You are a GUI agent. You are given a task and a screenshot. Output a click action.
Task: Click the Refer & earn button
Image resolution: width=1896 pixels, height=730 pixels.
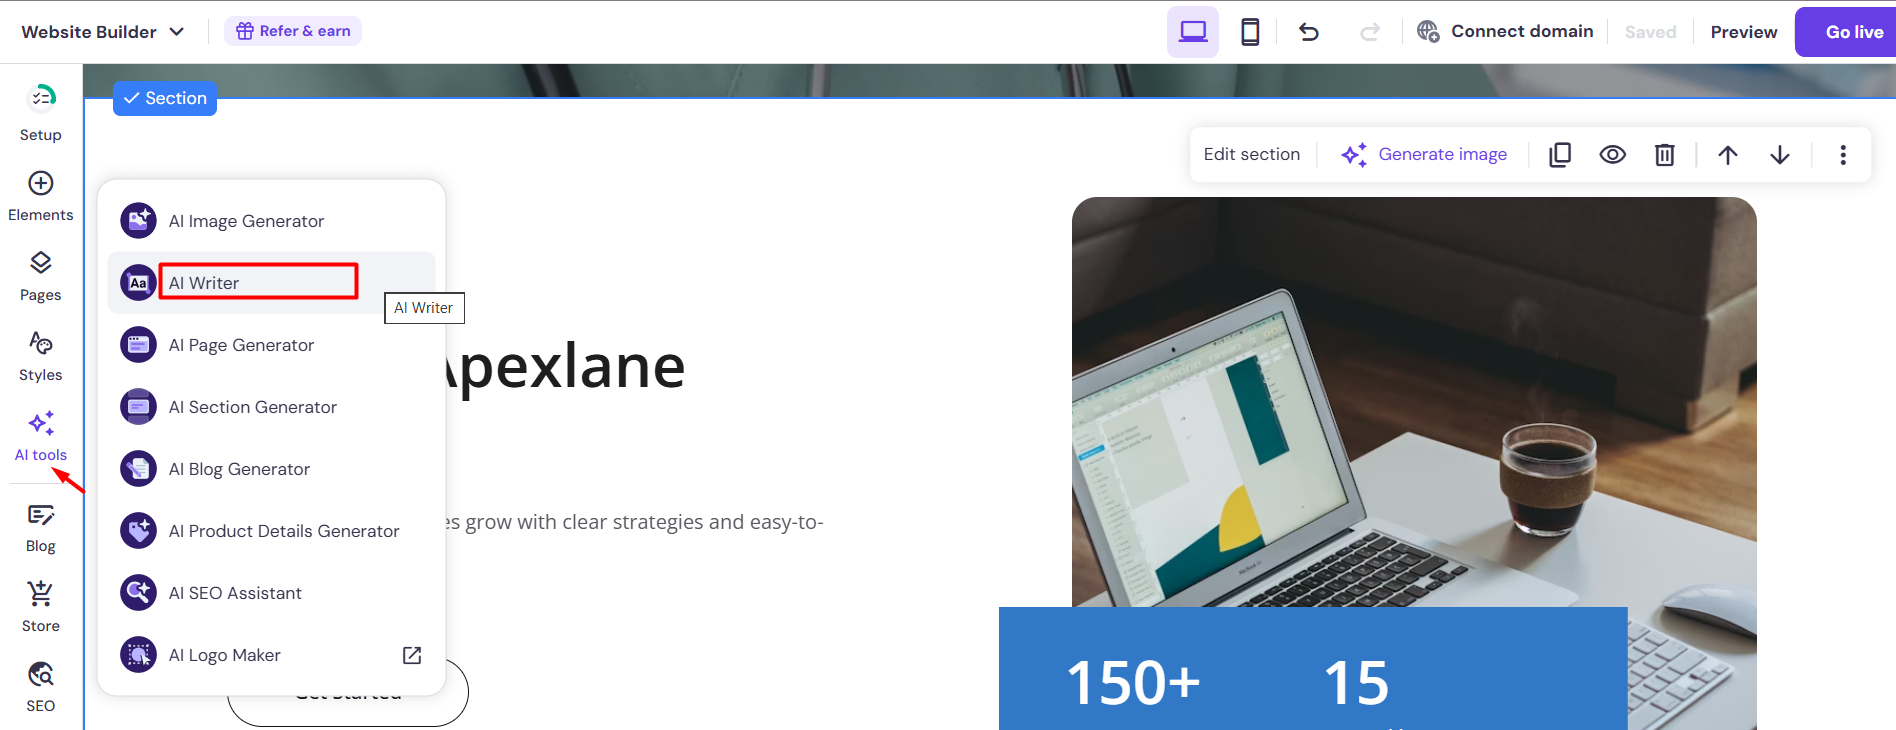[293, 31]
